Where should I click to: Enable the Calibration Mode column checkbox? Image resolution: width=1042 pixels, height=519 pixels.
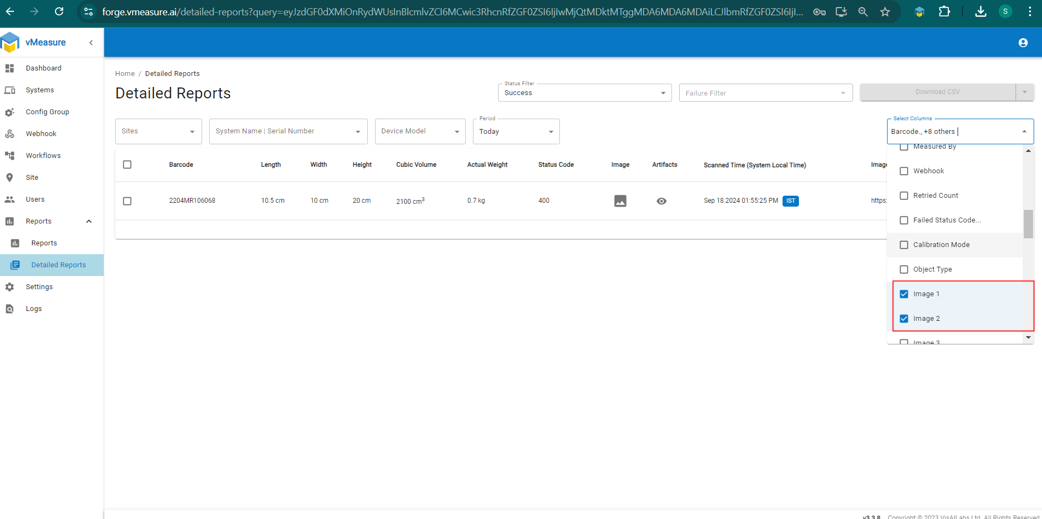click(904, 245)
